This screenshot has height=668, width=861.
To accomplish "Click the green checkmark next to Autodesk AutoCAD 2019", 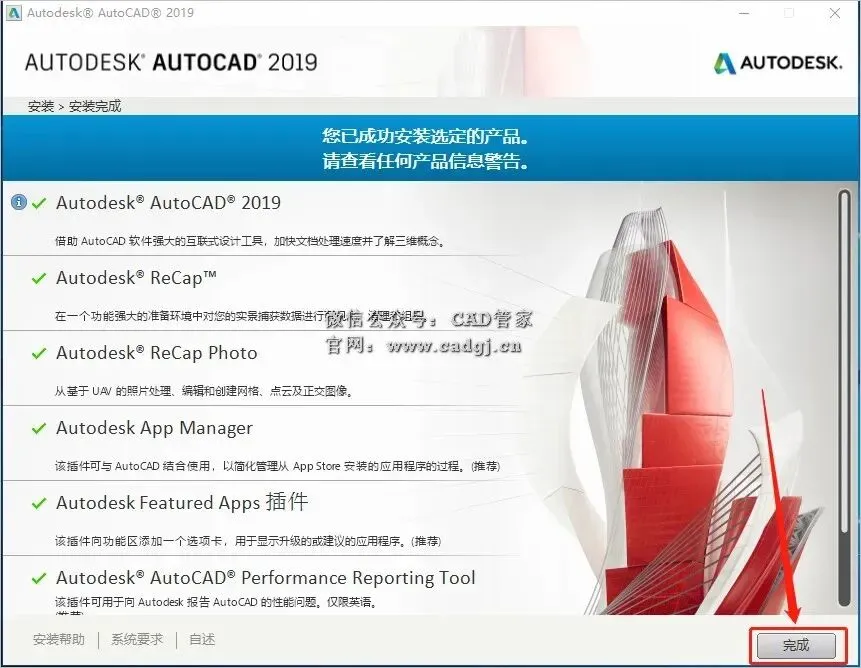I will (x=39, y=204).
